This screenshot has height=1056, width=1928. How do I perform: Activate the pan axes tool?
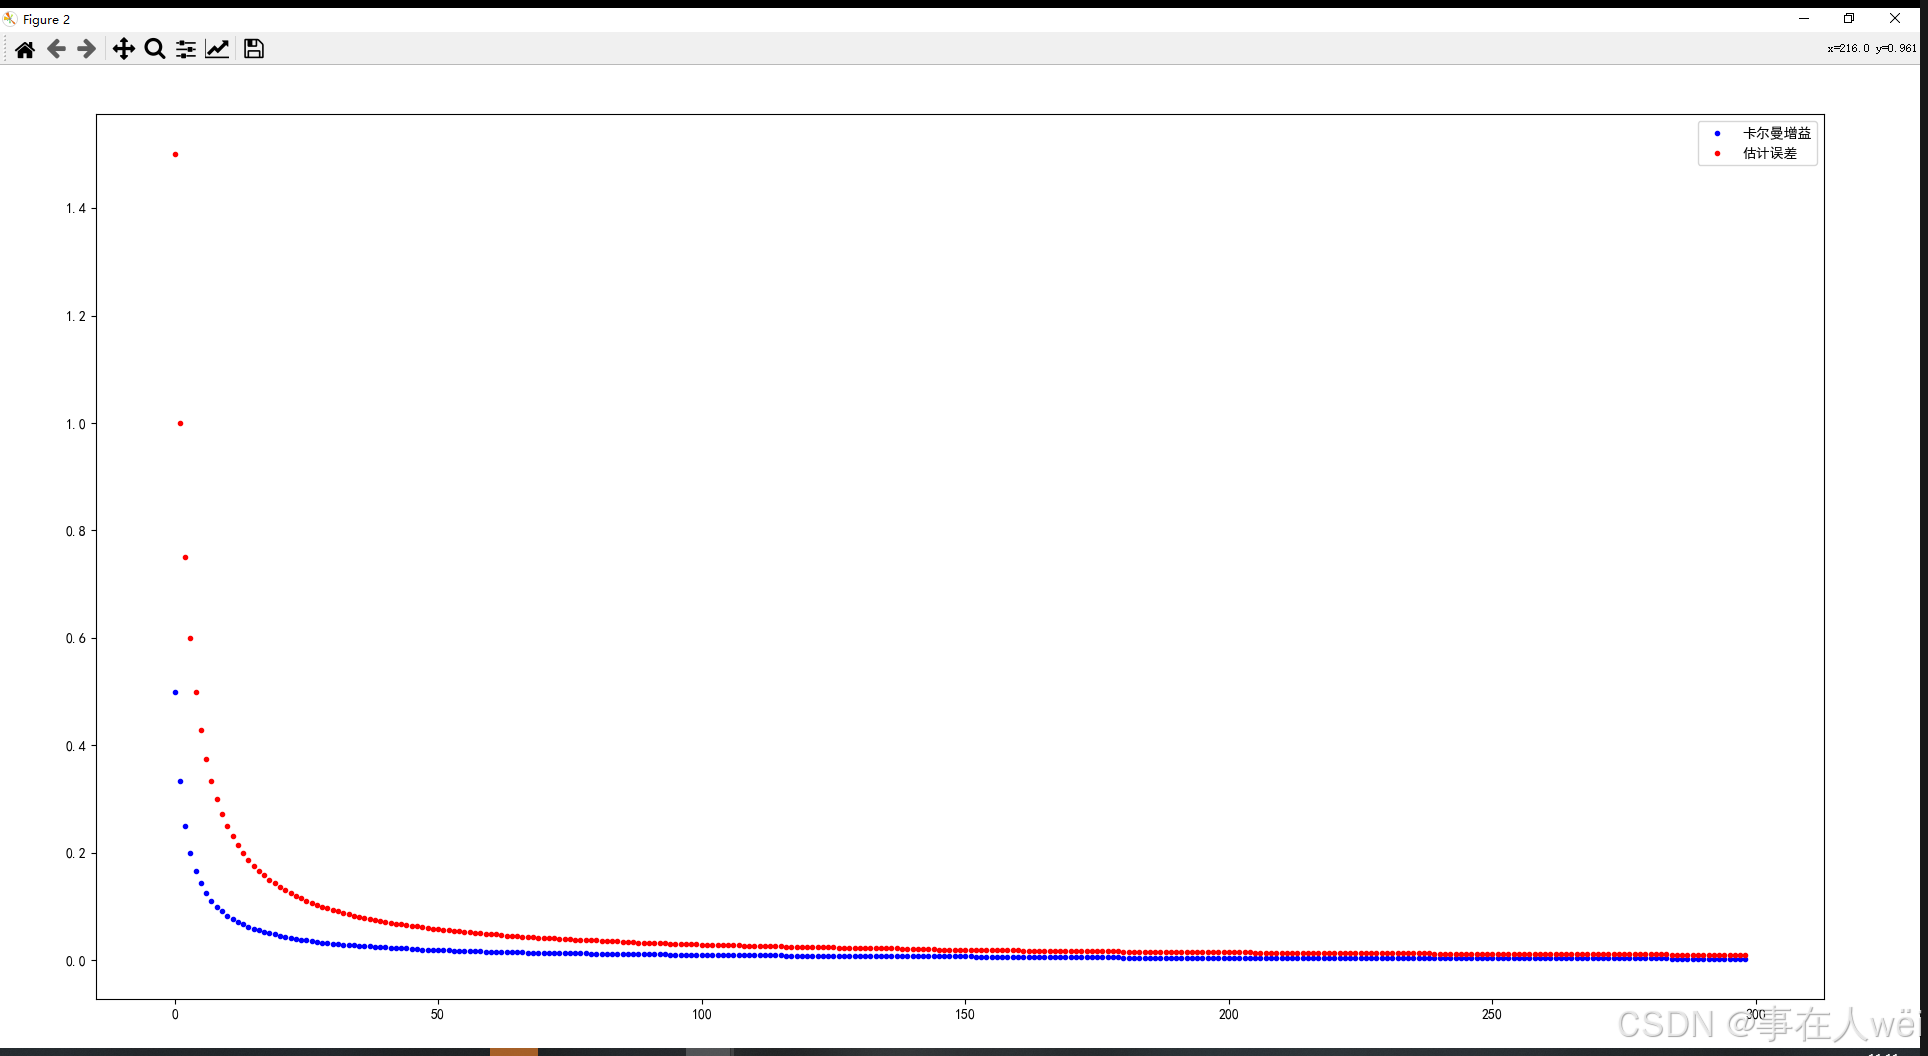pyautogui.click(x=123, y=49)
